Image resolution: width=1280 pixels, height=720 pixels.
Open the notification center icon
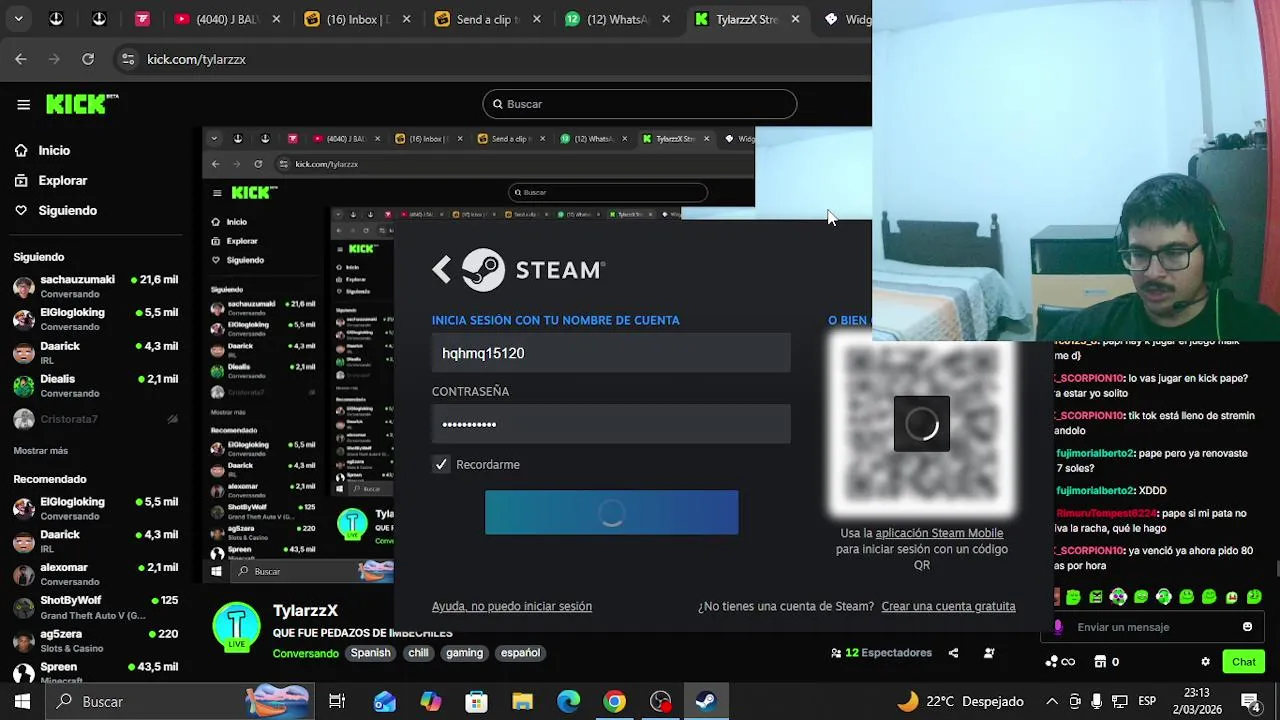(1250, 701)
